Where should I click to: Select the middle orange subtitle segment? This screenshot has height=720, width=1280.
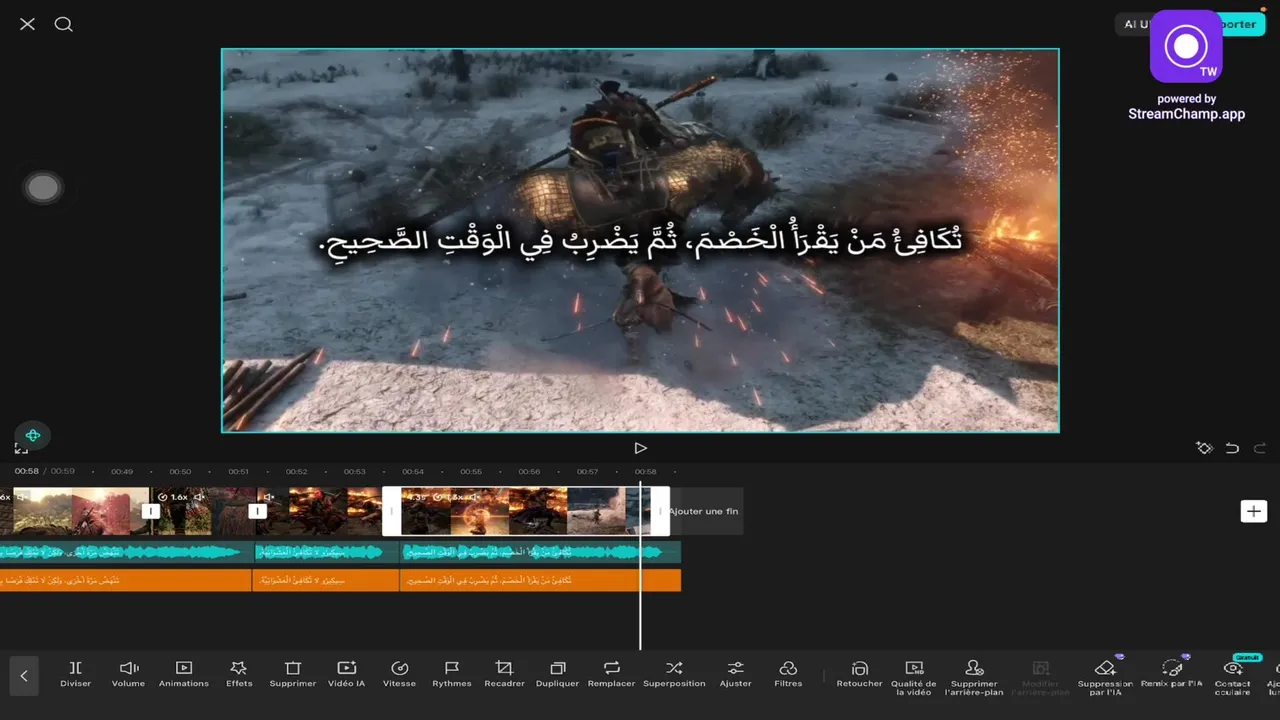tap(326, 580)
